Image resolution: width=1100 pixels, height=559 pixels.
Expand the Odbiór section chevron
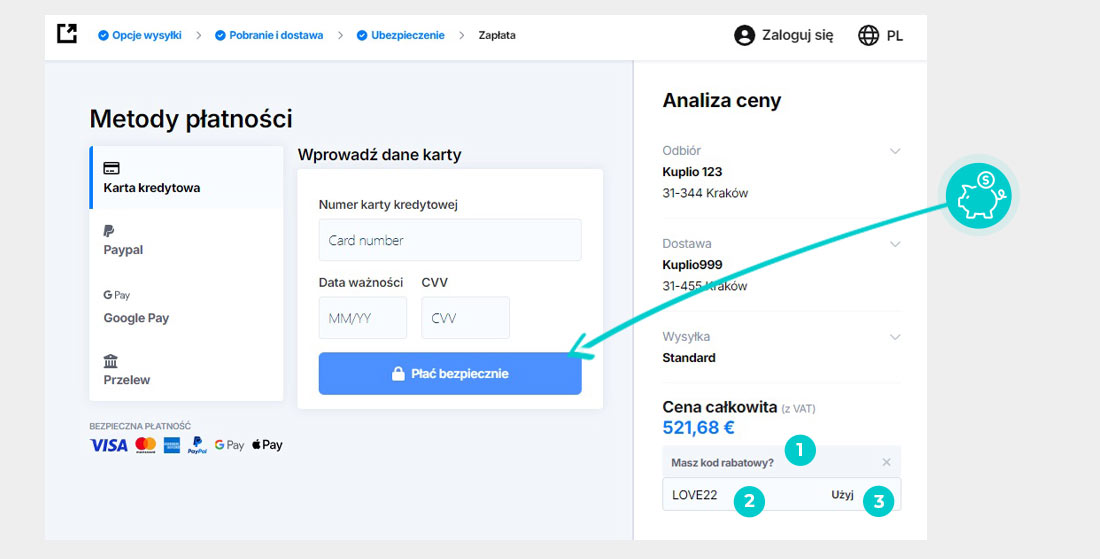894,151
